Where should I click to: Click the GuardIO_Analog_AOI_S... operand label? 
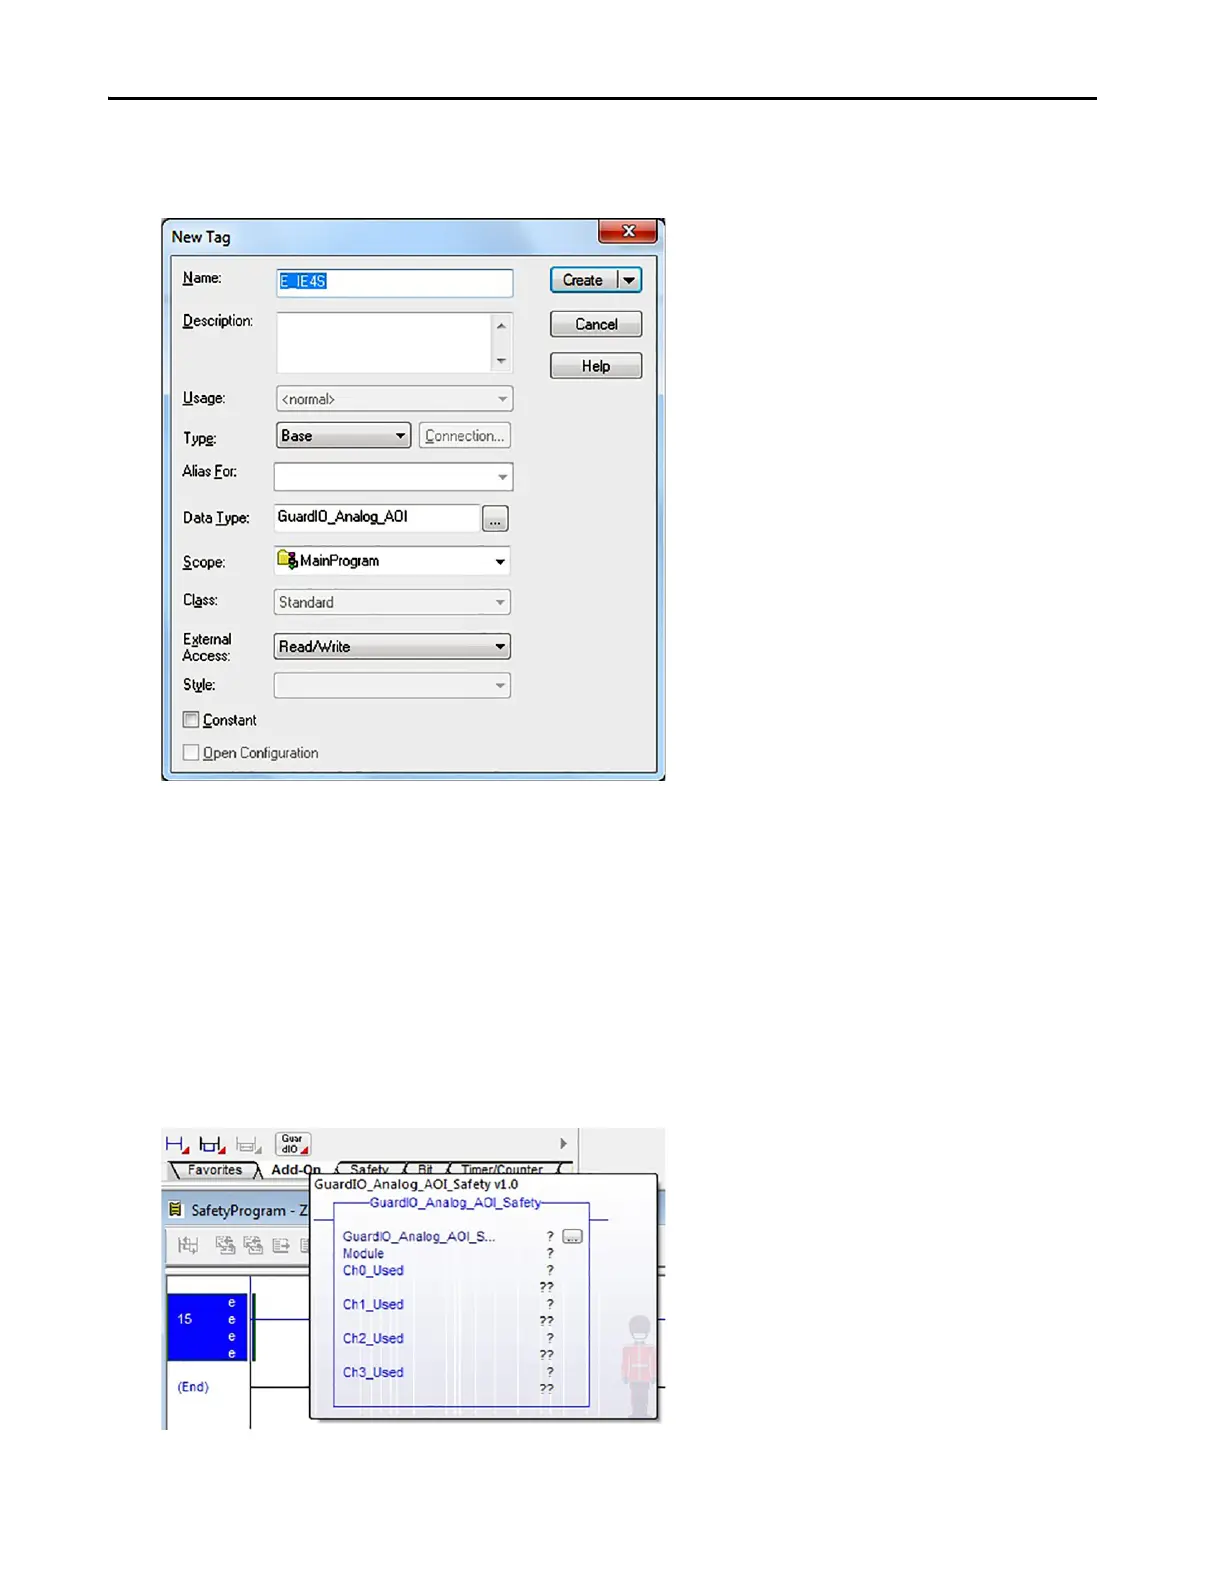[419, 1237]
